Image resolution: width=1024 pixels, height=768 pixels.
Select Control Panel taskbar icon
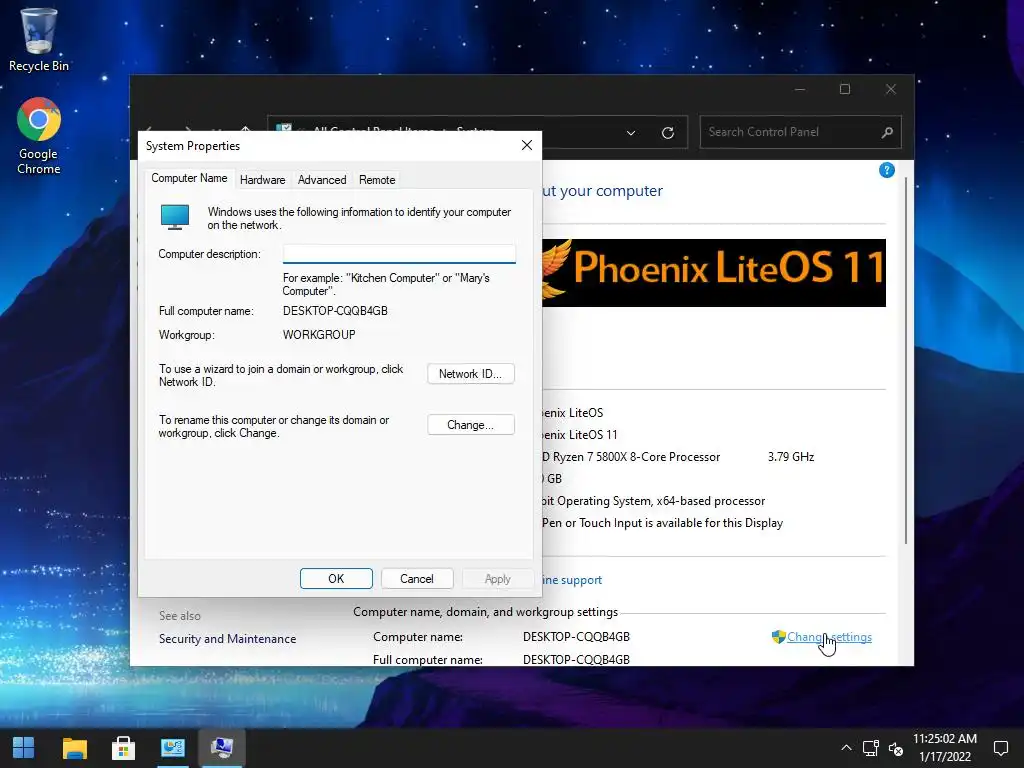(172, 748)
